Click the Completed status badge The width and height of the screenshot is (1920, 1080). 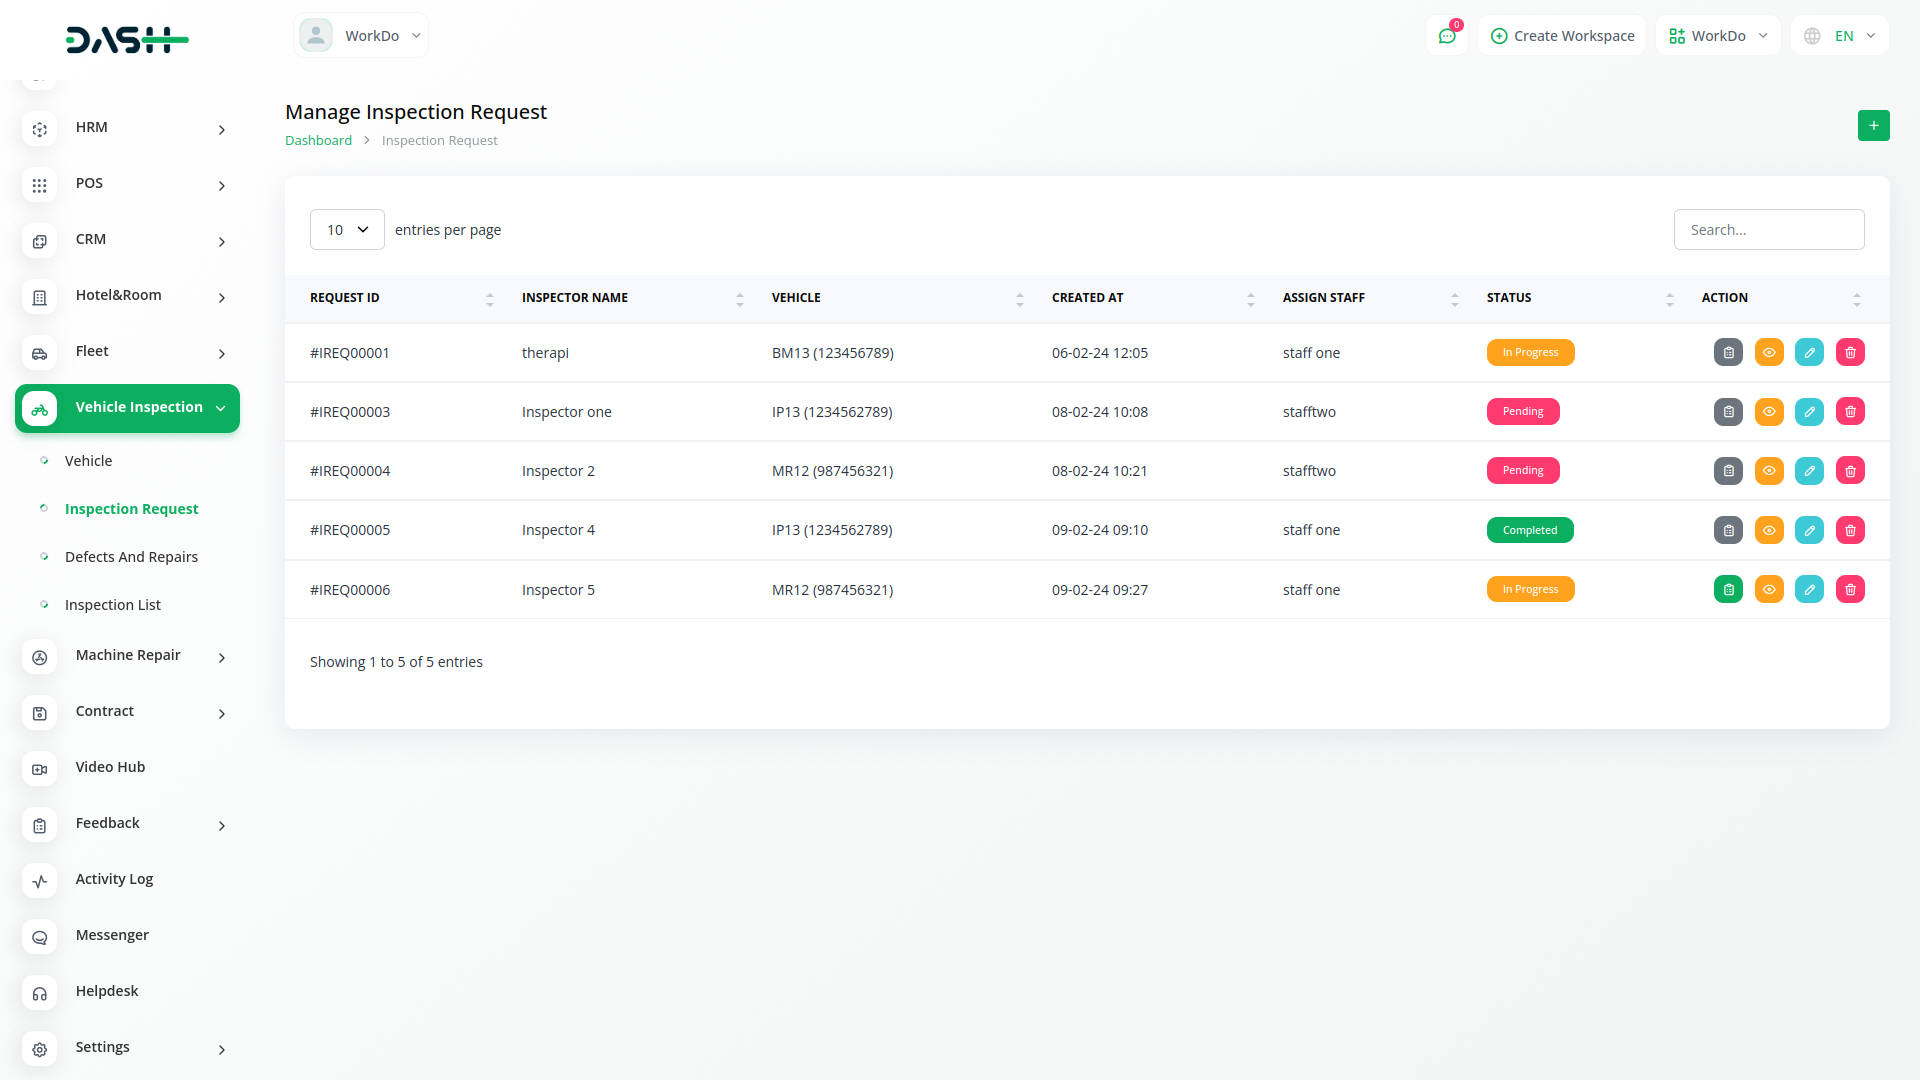(1529, 530)
